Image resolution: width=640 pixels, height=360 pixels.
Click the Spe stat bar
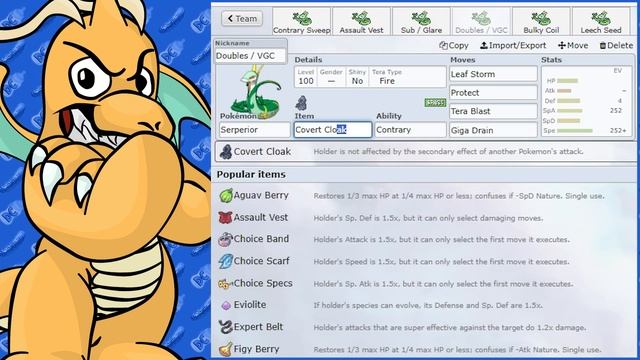point(575,131)
